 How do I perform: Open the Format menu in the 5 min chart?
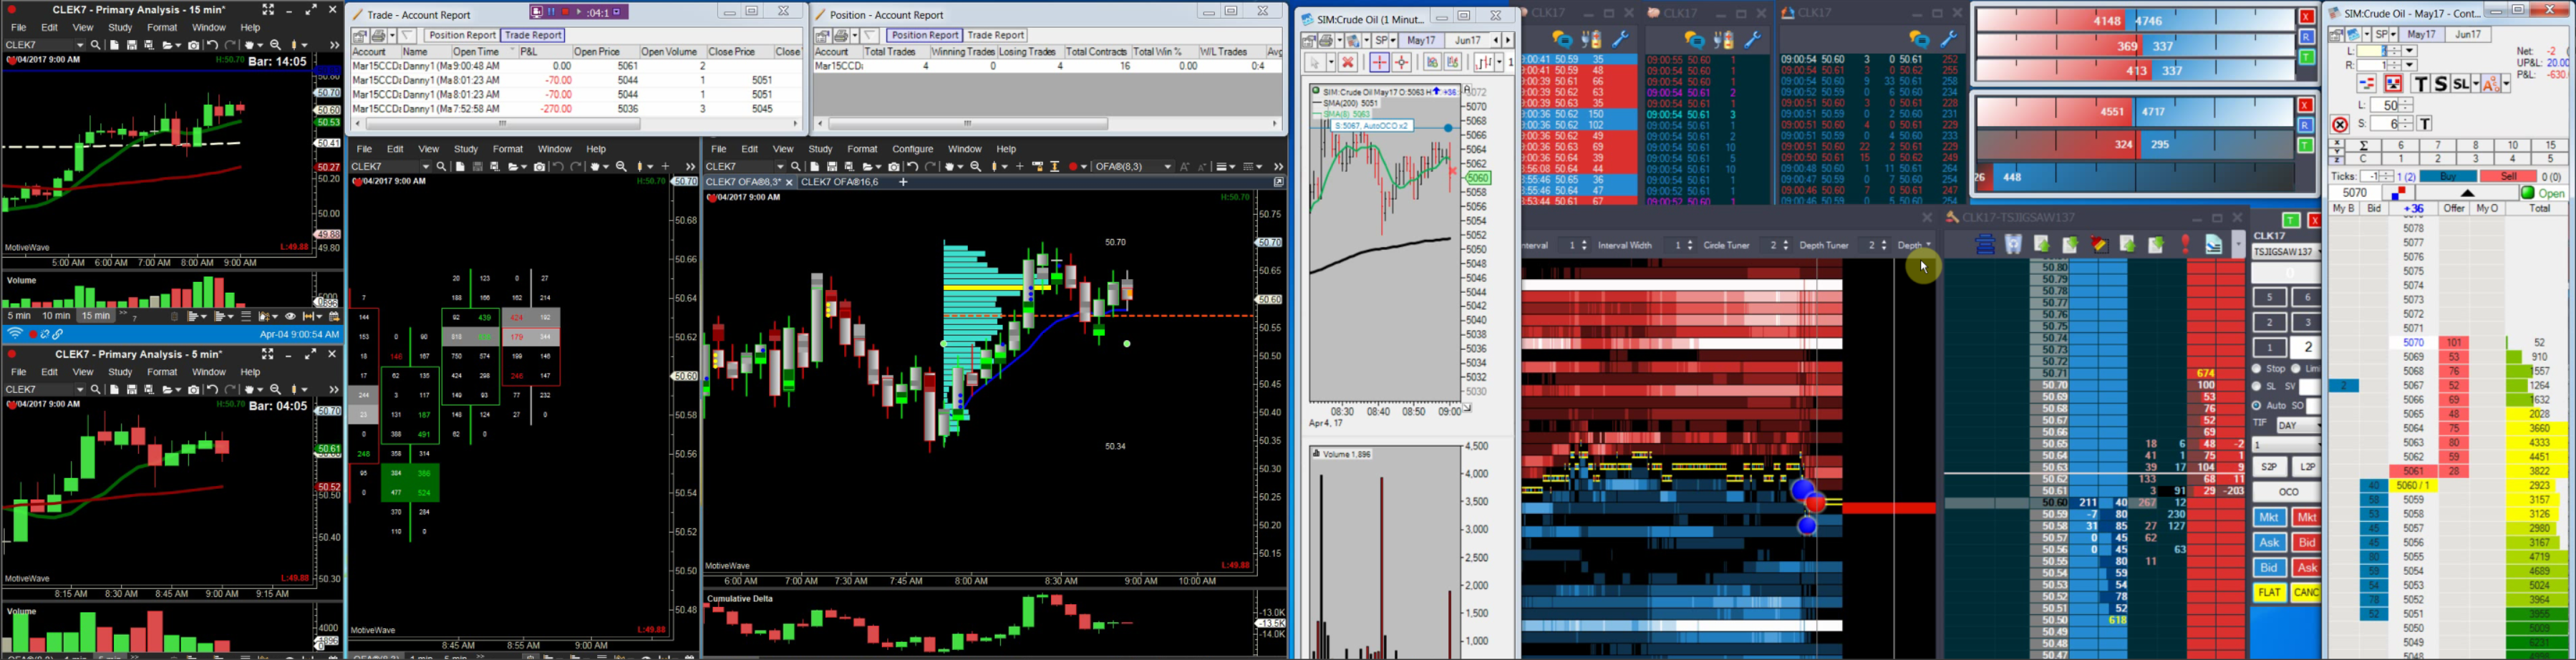162,372
